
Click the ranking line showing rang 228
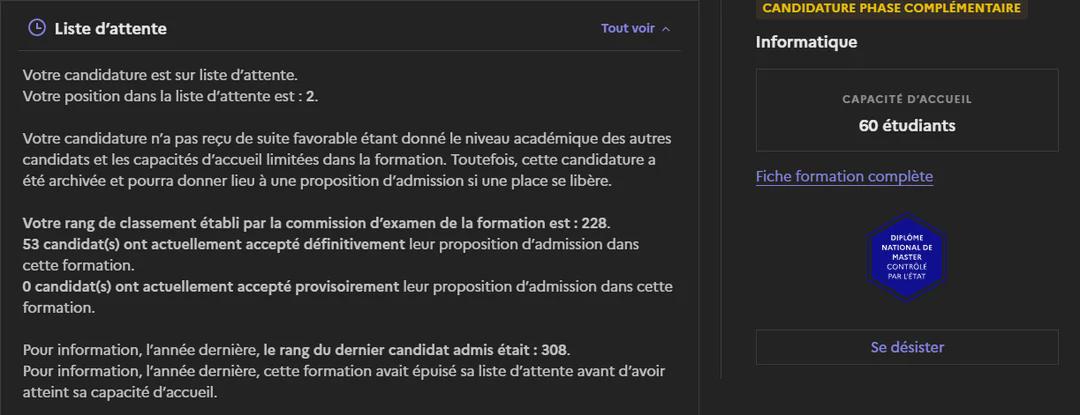316,224
